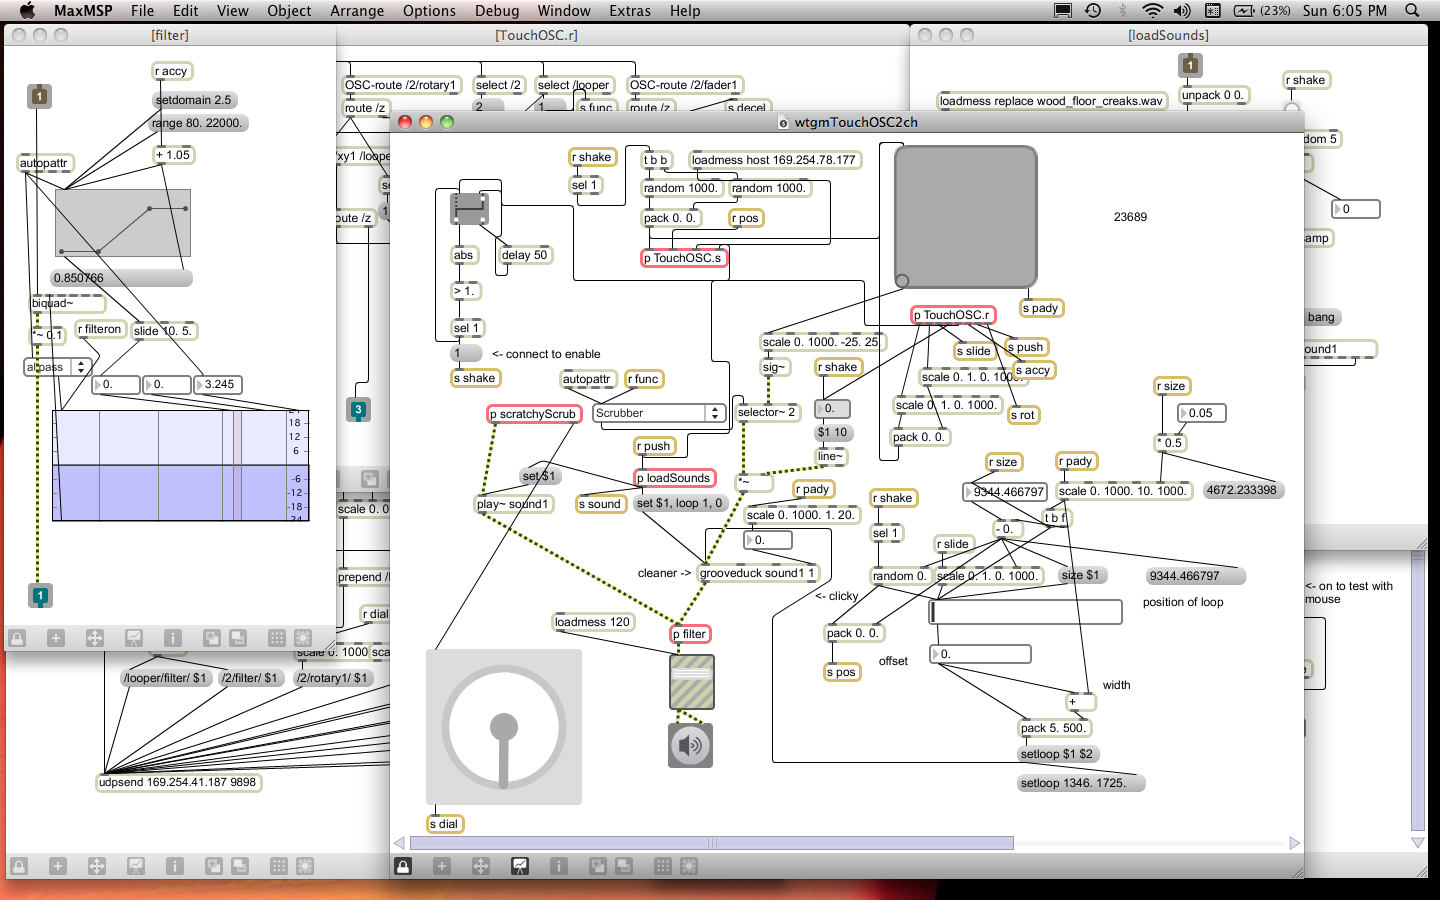Click the p loadSounds subpatcher object
The height and width of the screenshot is (900, 1440).
click(x=676, y=478)
